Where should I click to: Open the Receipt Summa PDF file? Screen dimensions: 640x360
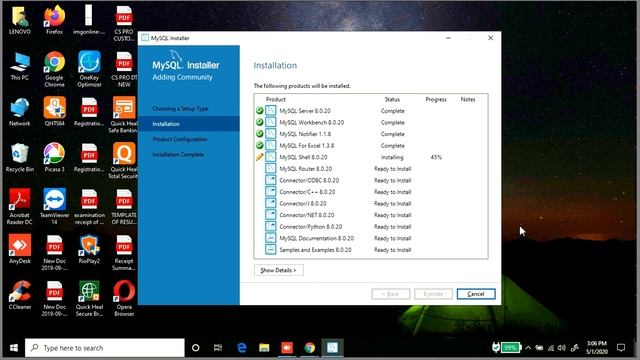pyautogui.click(x=124, y=252)
